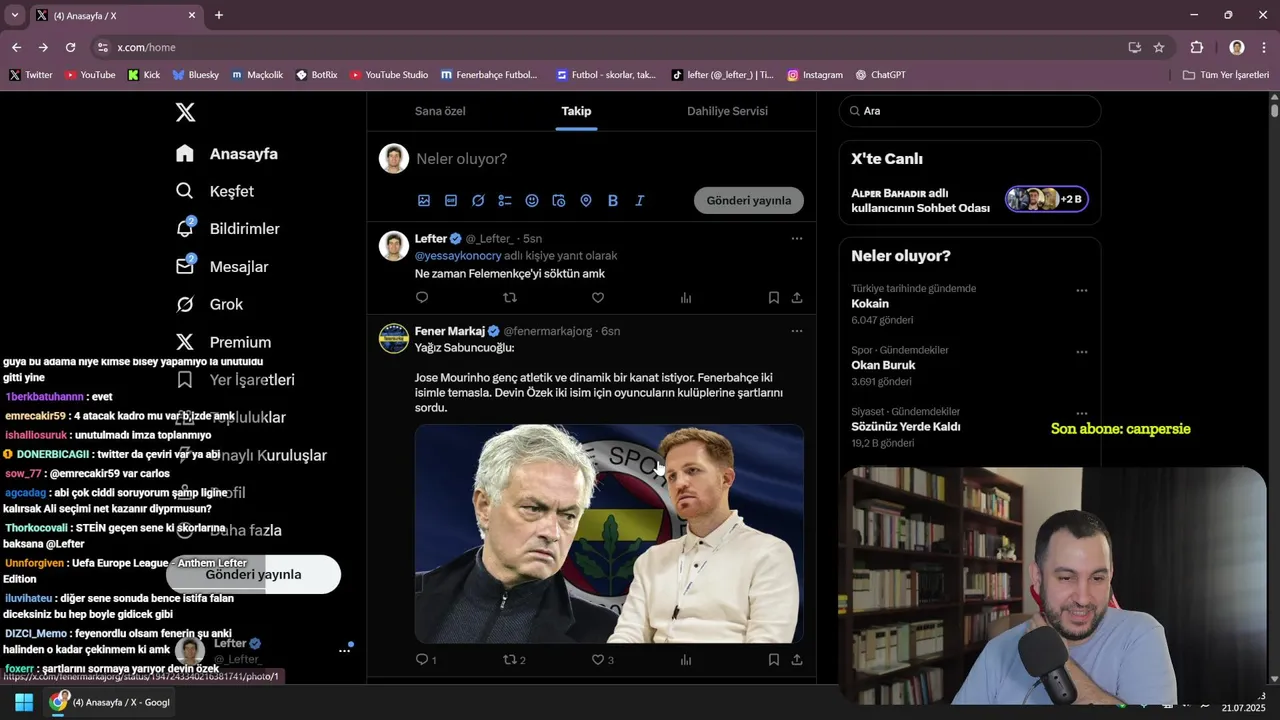Reload the page
1280x720 pixels.
(70, 47)
